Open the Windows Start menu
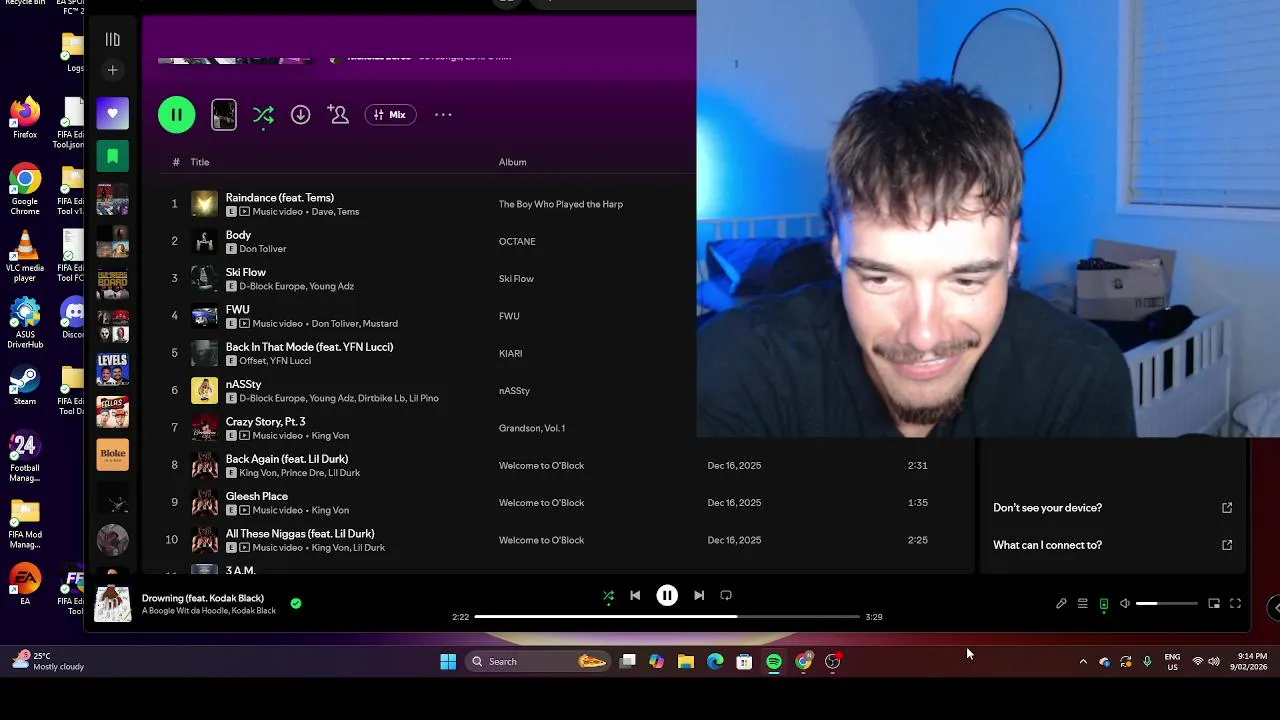Viewport: 1280px width, 720px height. 448,661
